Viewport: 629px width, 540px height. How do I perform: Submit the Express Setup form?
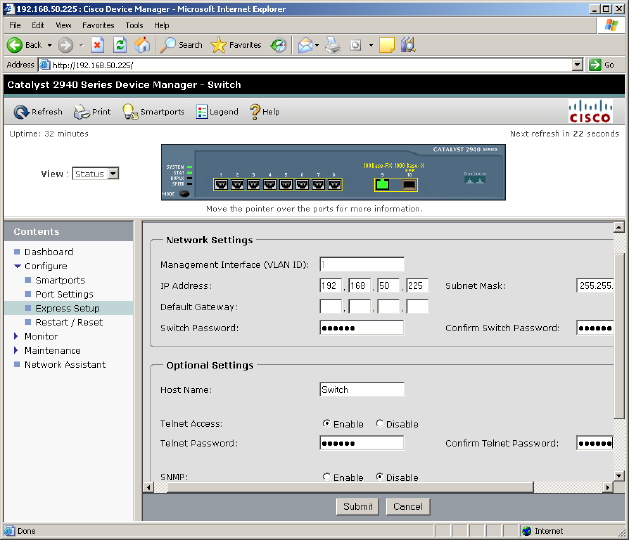coord(357,507)
